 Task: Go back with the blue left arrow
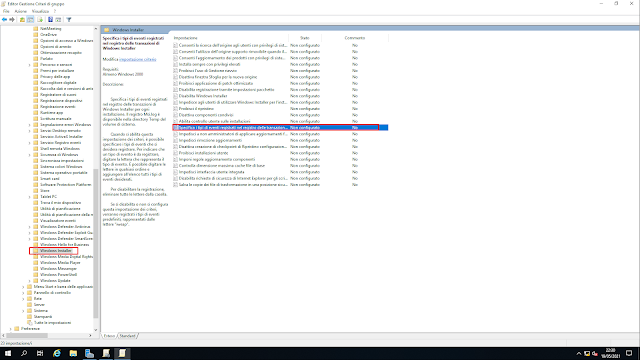click(x=4, y=20)
